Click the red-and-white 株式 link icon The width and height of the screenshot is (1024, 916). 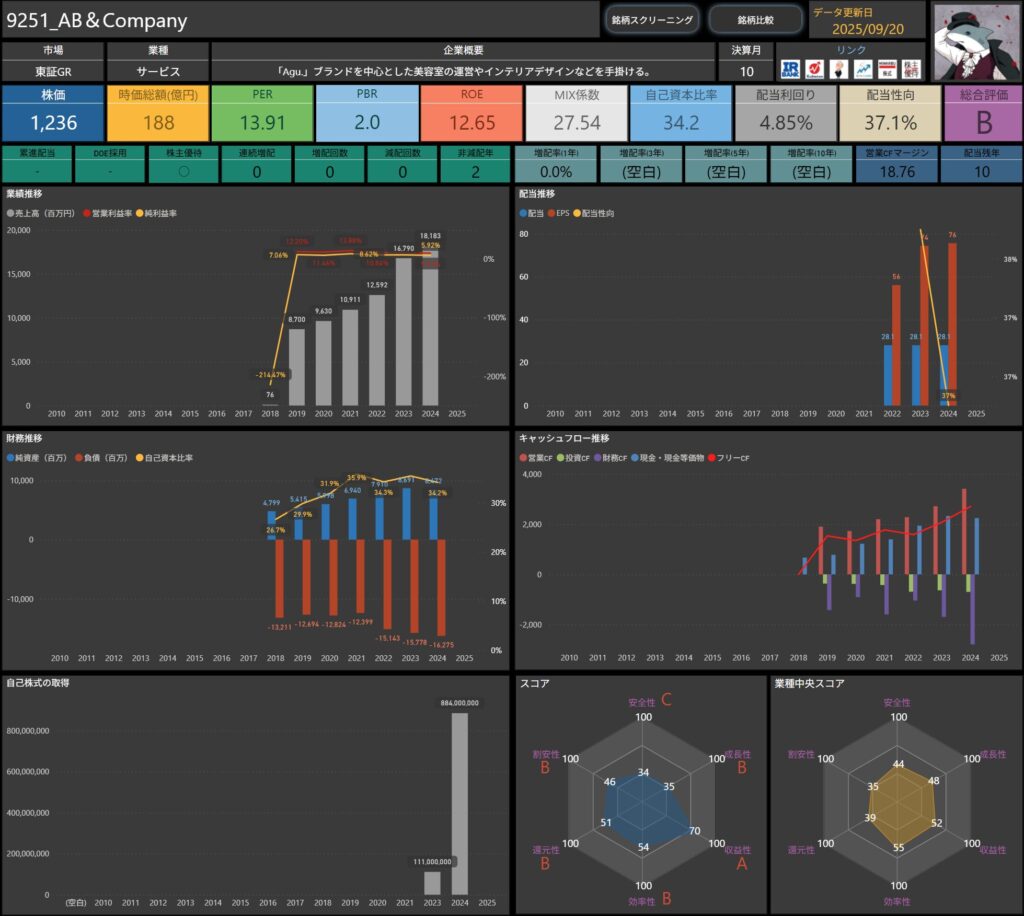pyautogui.click(x=886, y=69)
